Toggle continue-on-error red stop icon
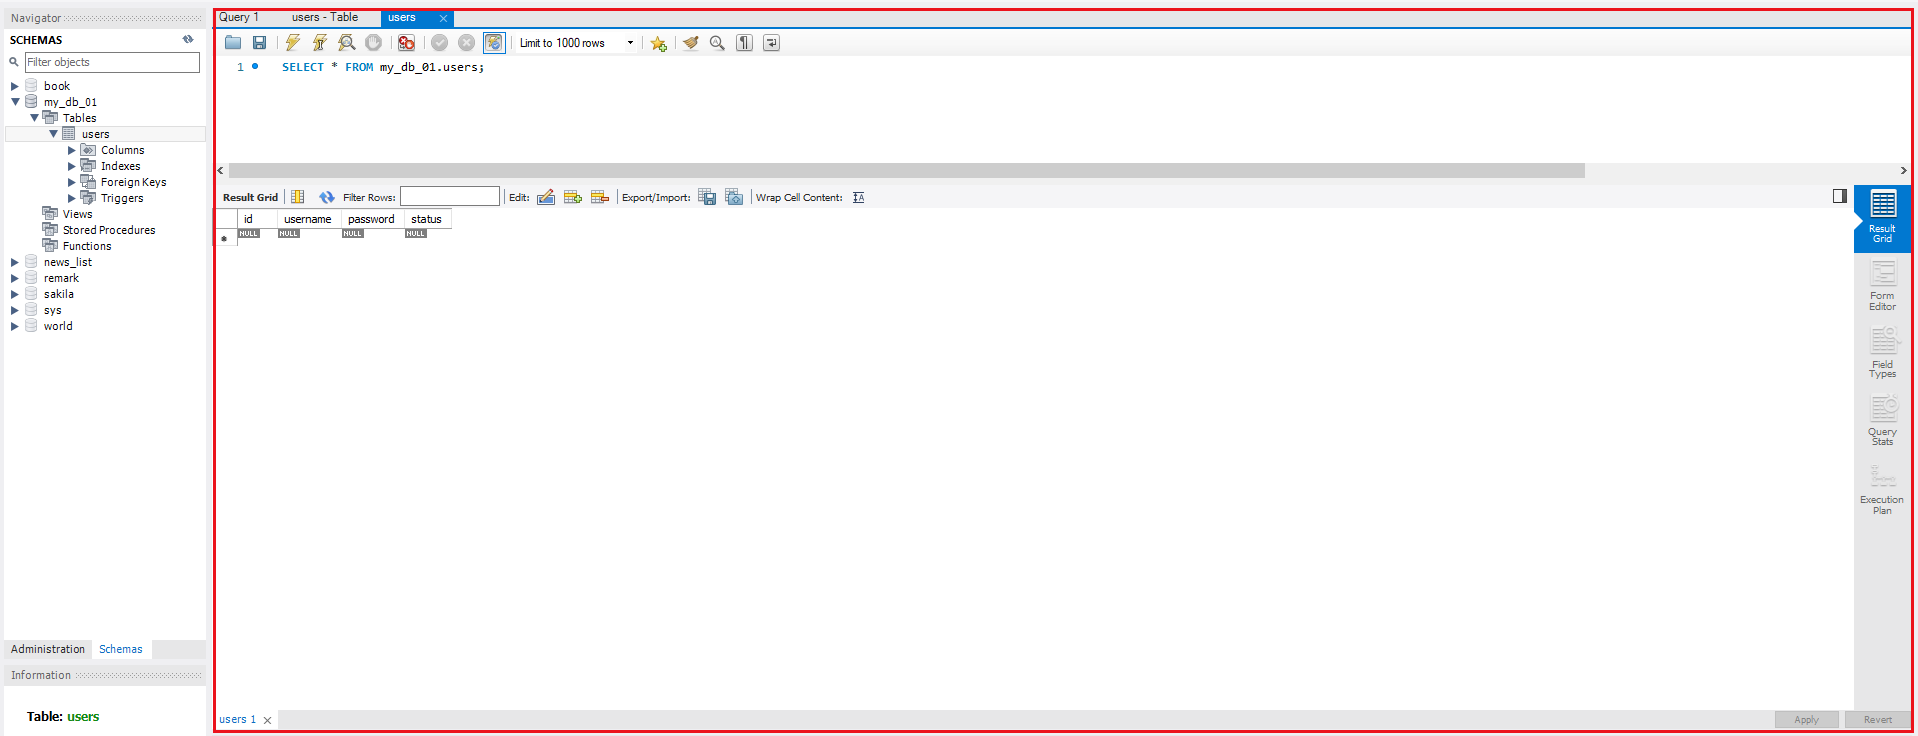Image resolution: width=1918 pixels, height=736 pixels. (x=406, y=42)
